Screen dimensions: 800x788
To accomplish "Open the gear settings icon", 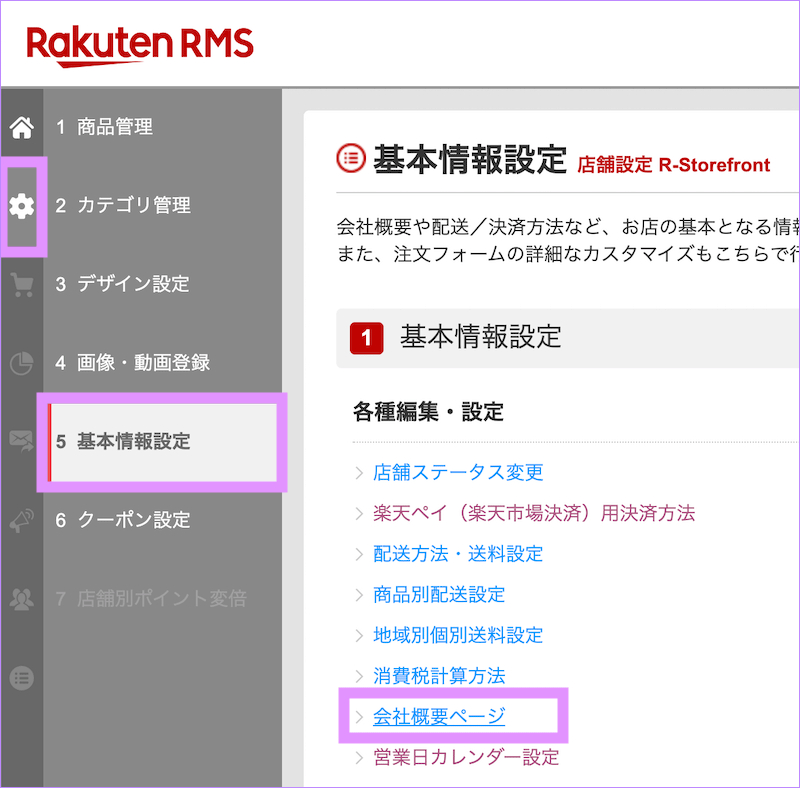I will coord(22,206).
